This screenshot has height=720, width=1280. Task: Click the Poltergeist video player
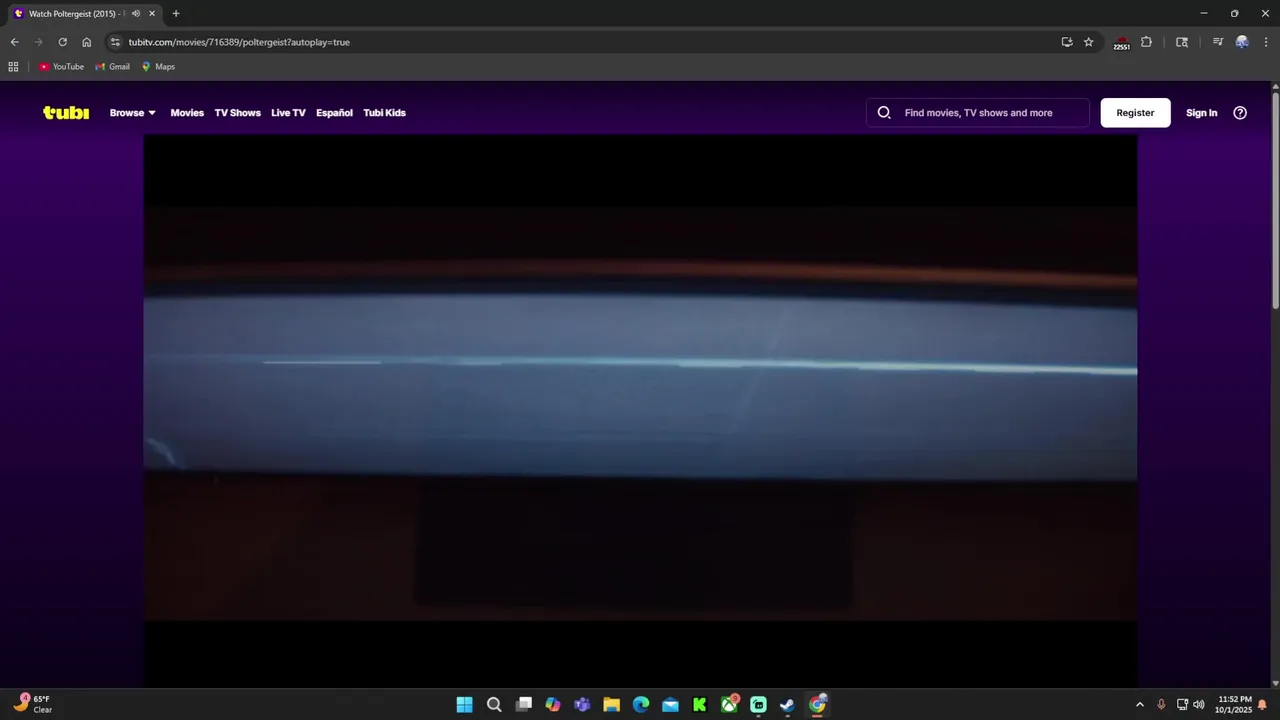pyautogui.click(x=640, y=411)
